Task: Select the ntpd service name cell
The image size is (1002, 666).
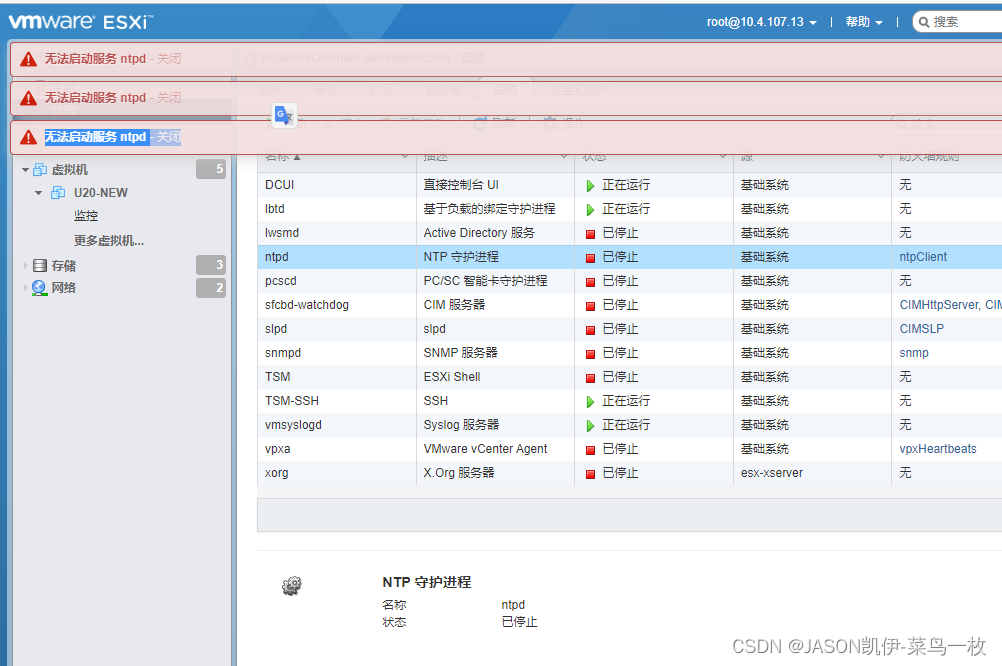Action: [x=337, y=256]
